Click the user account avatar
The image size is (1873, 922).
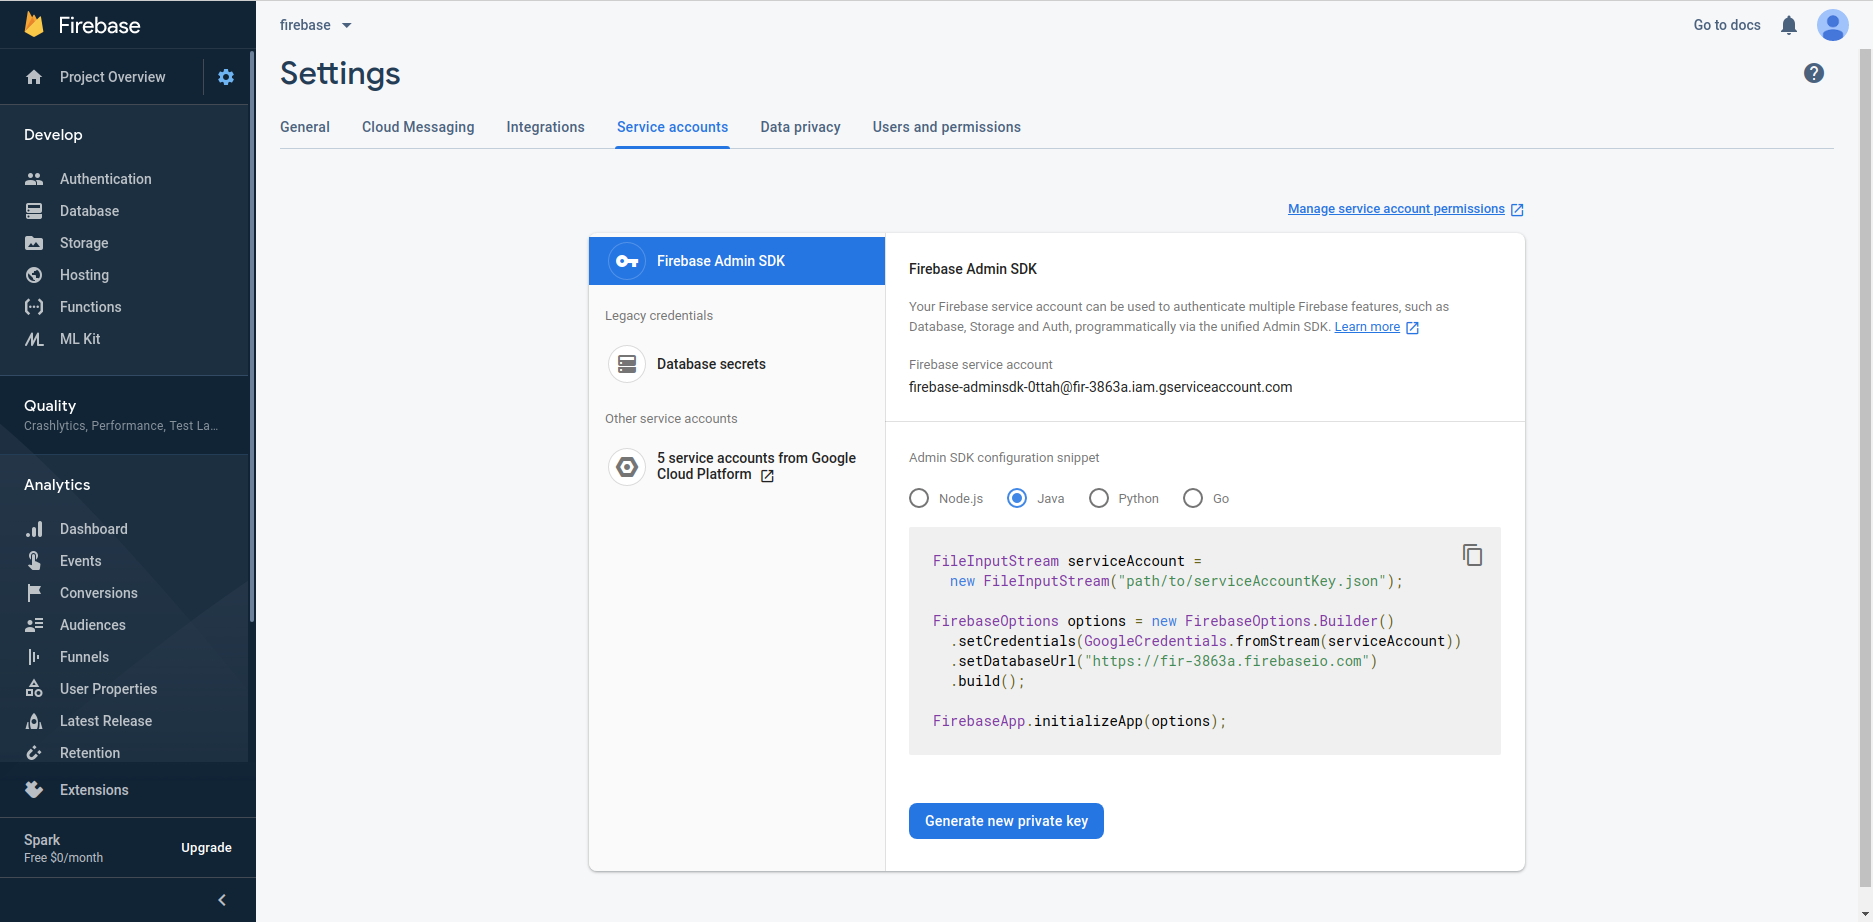click(x=1832, y=25)
